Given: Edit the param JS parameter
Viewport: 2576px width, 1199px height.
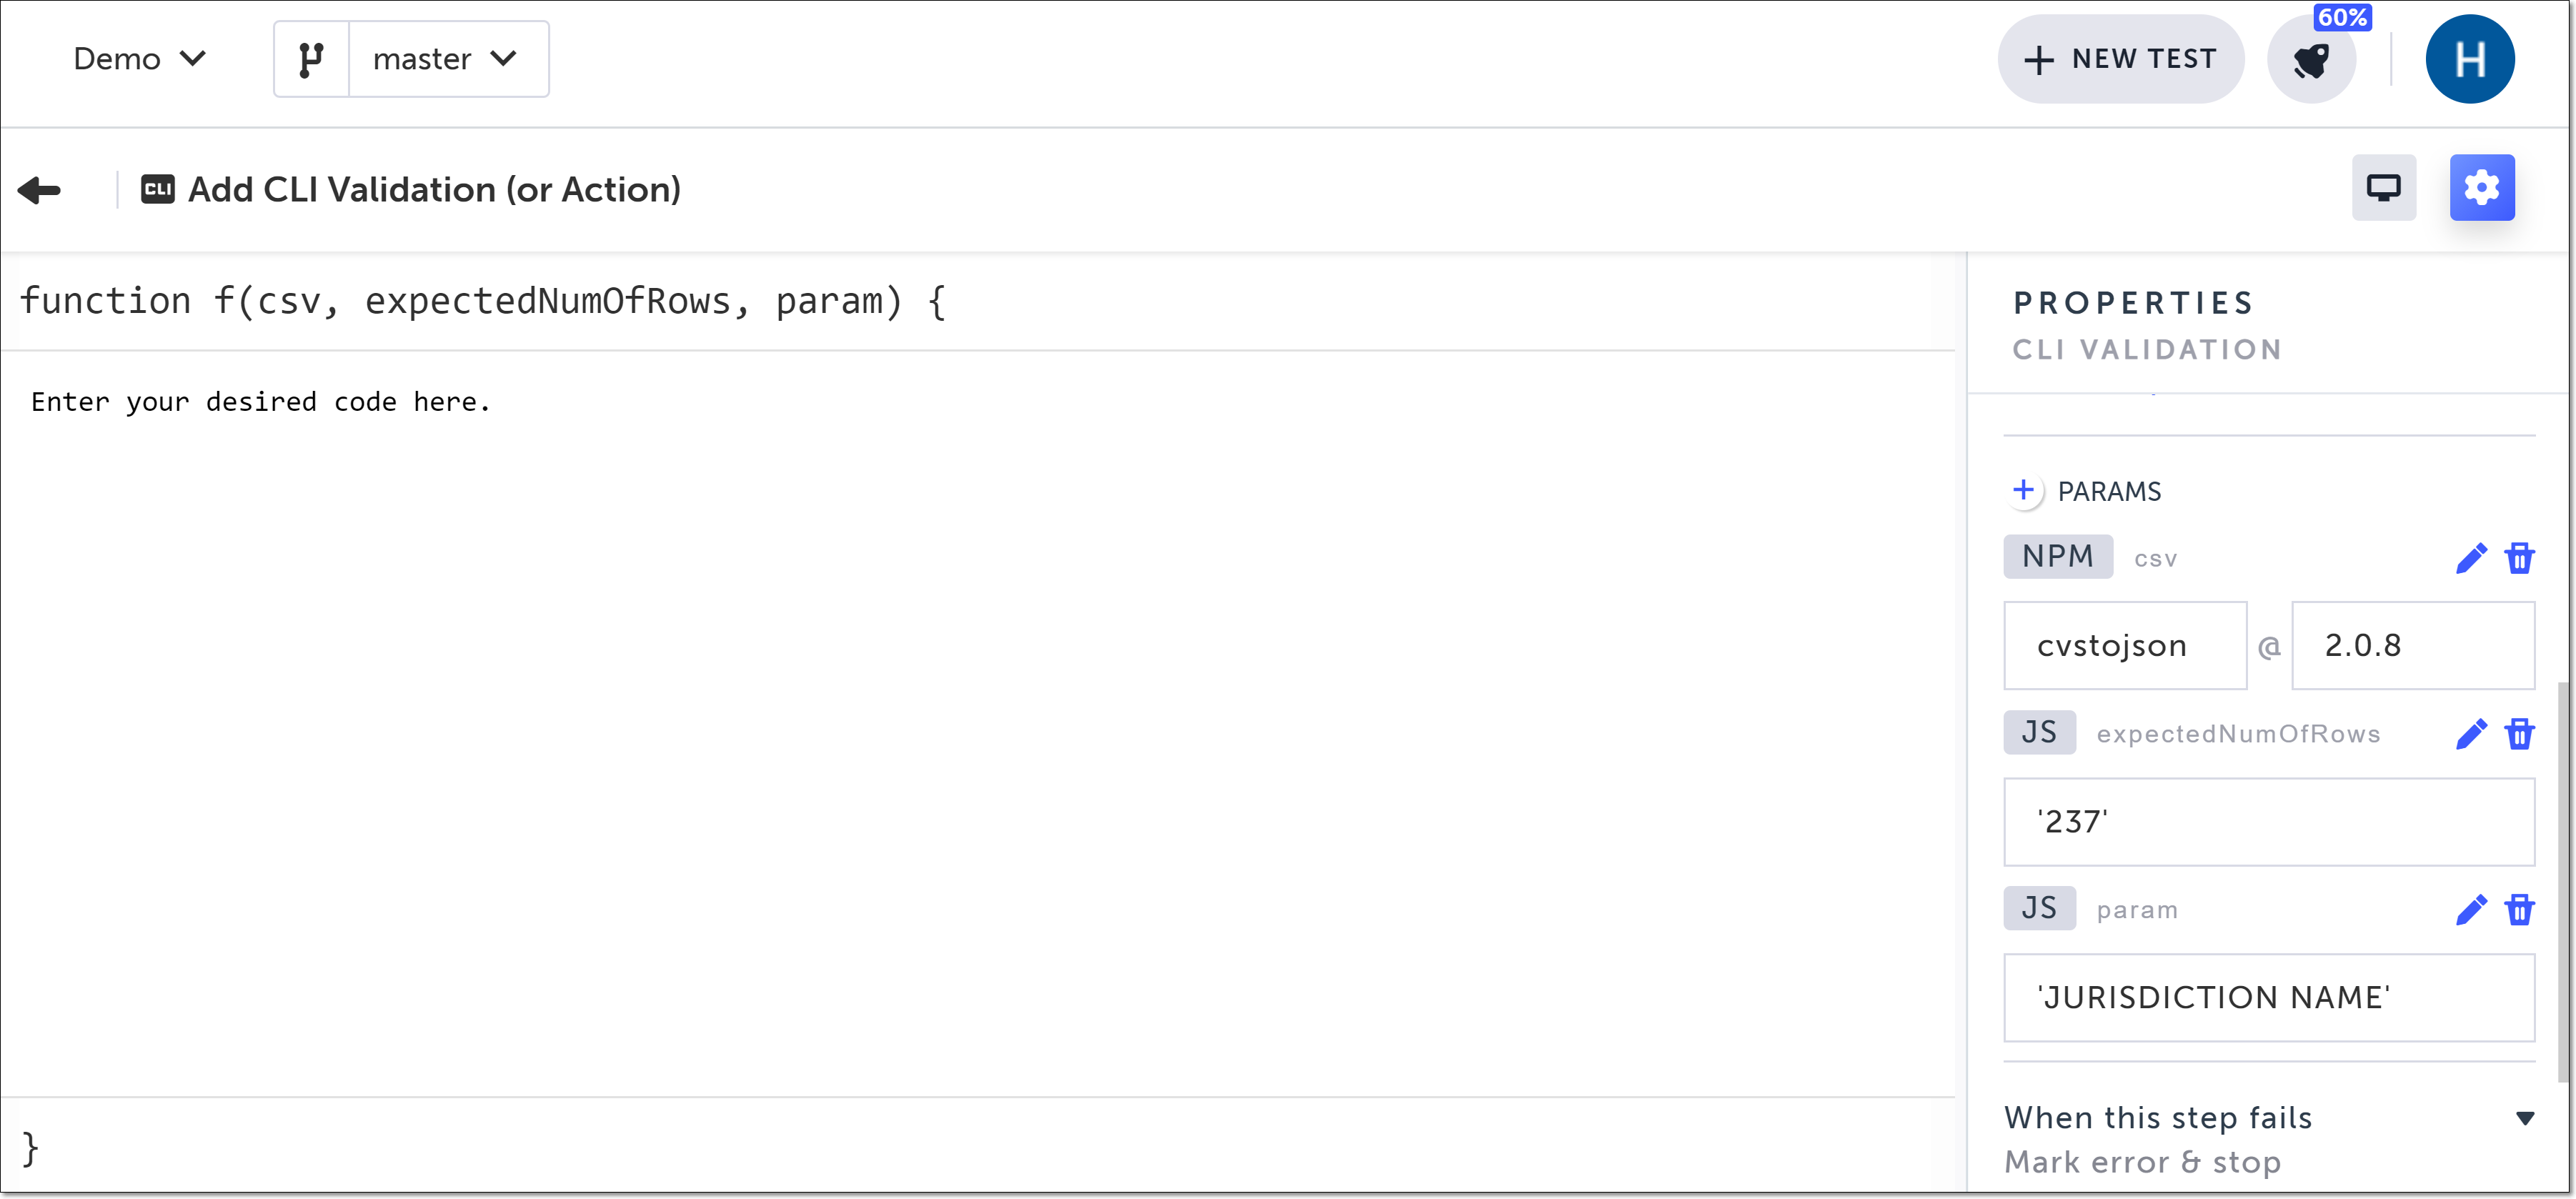Looking at the screenshot, I should [2470, 910].
